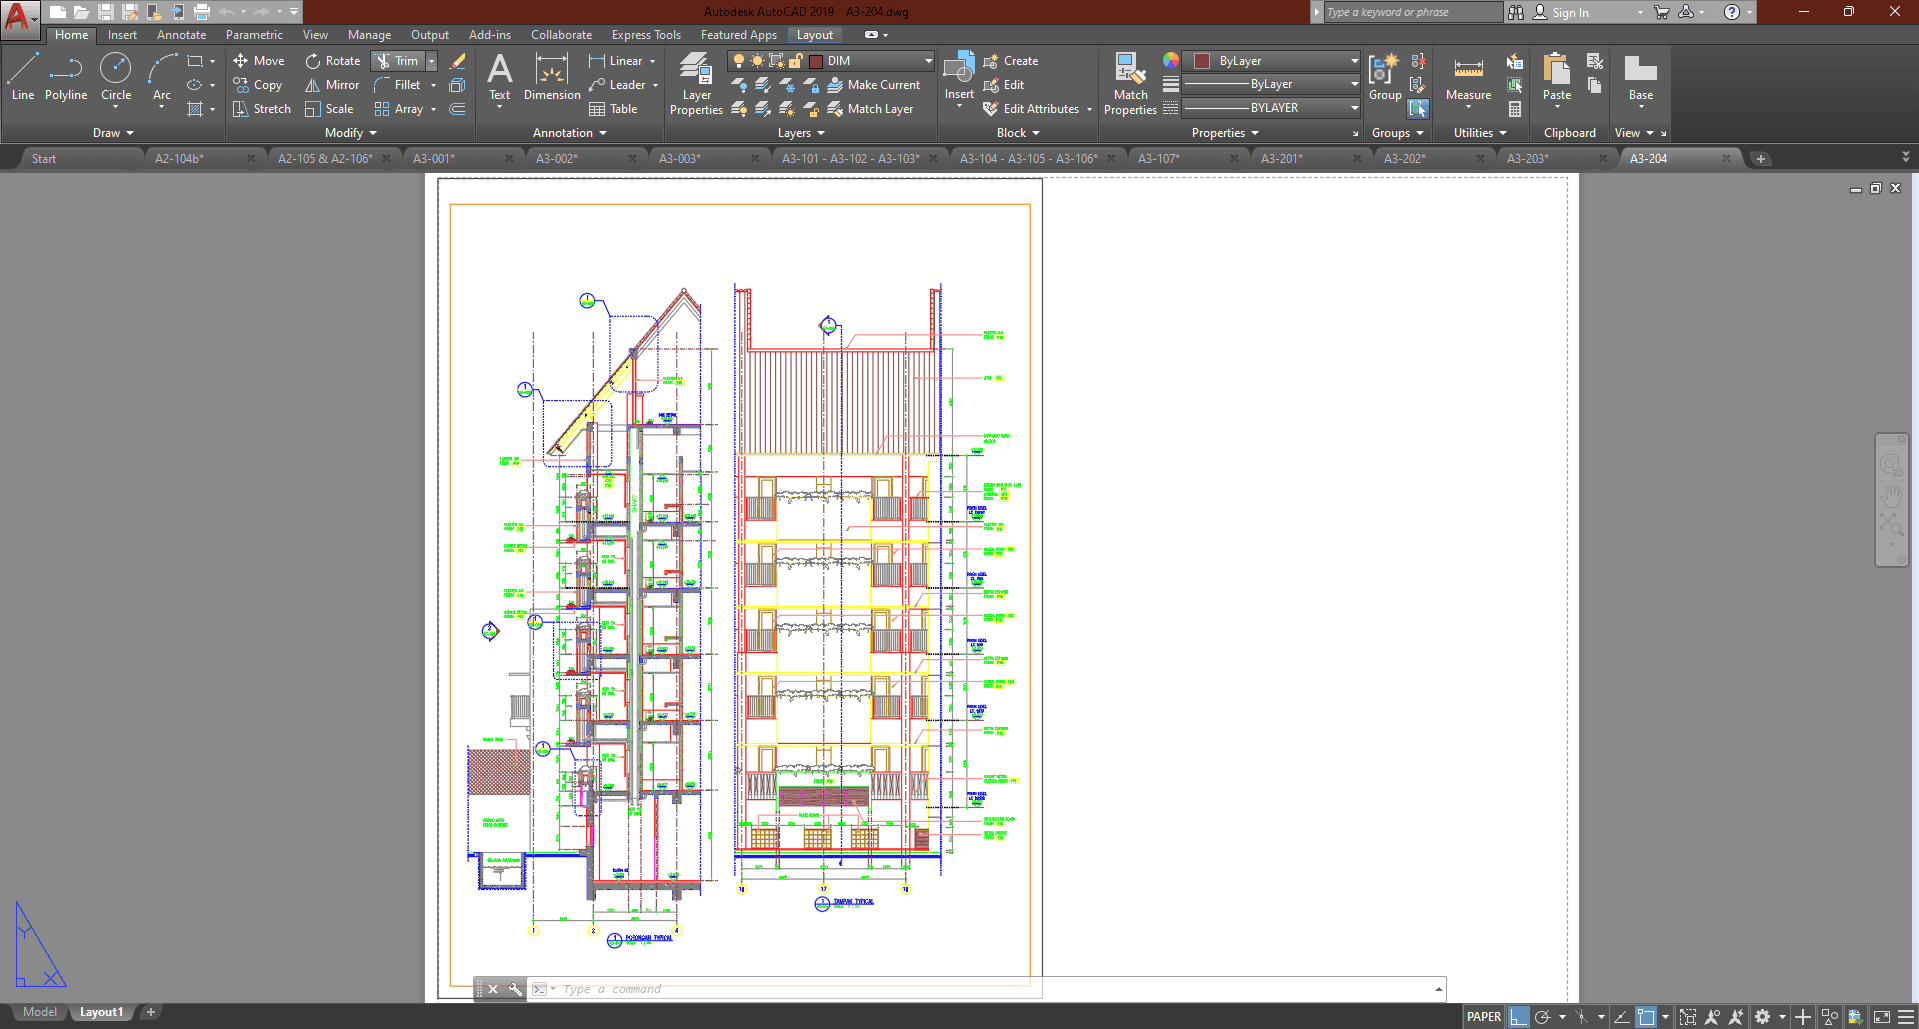Click the Measure utility icon
The height and width of the screenshot is (1029, 1919).
pos(1468,76)
